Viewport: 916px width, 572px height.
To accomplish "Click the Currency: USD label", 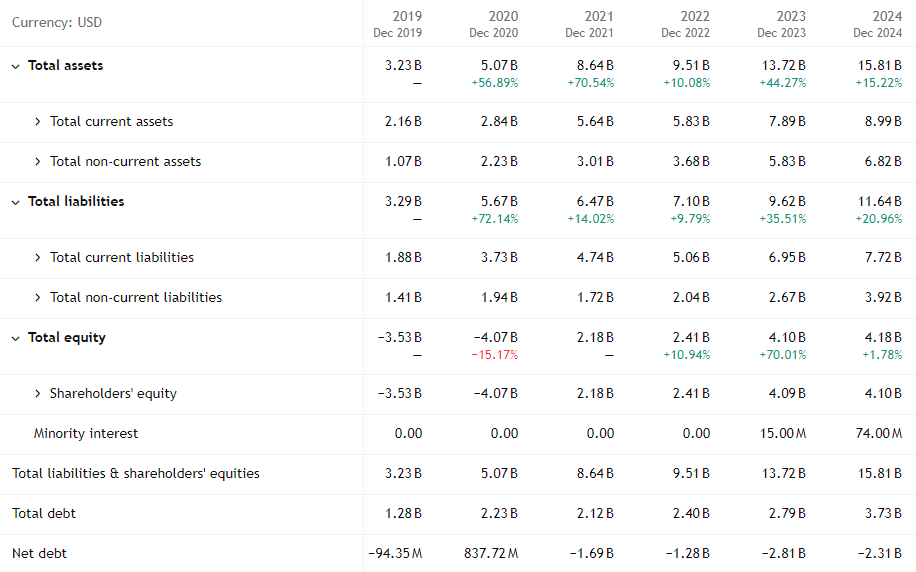I will coord(57,22).
